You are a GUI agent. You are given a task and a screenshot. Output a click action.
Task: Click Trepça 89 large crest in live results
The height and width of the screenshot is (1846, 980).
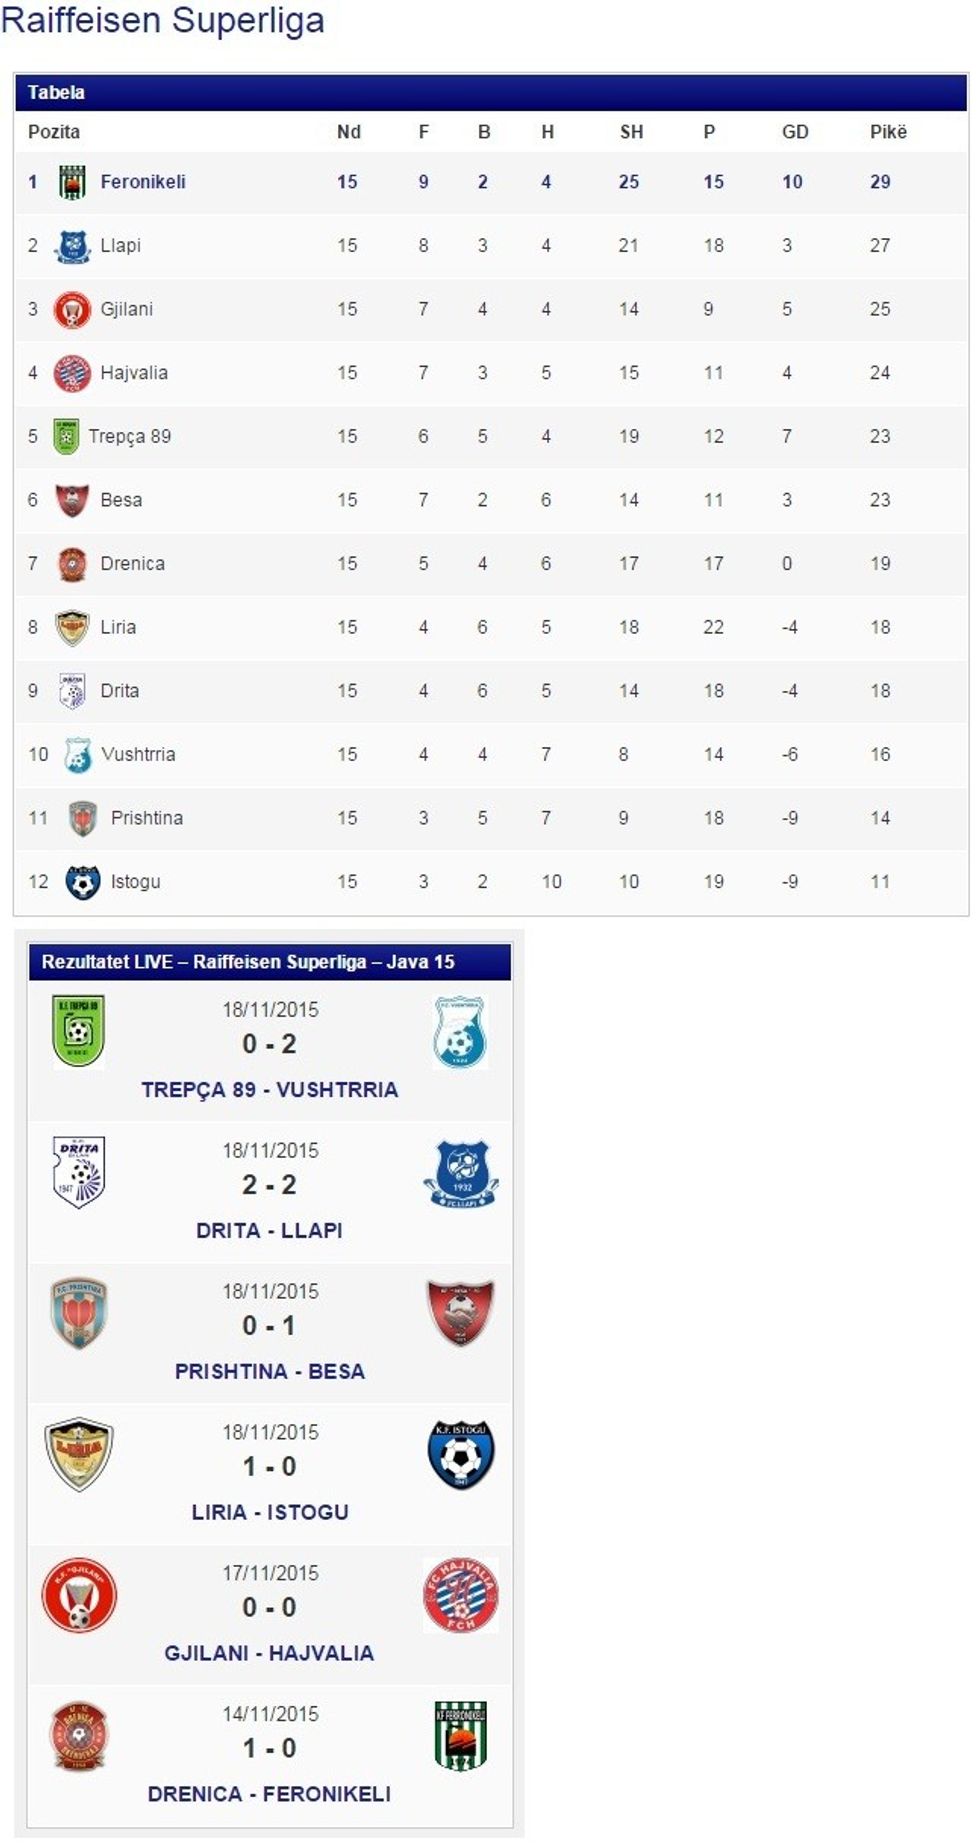coord(78,1031)
